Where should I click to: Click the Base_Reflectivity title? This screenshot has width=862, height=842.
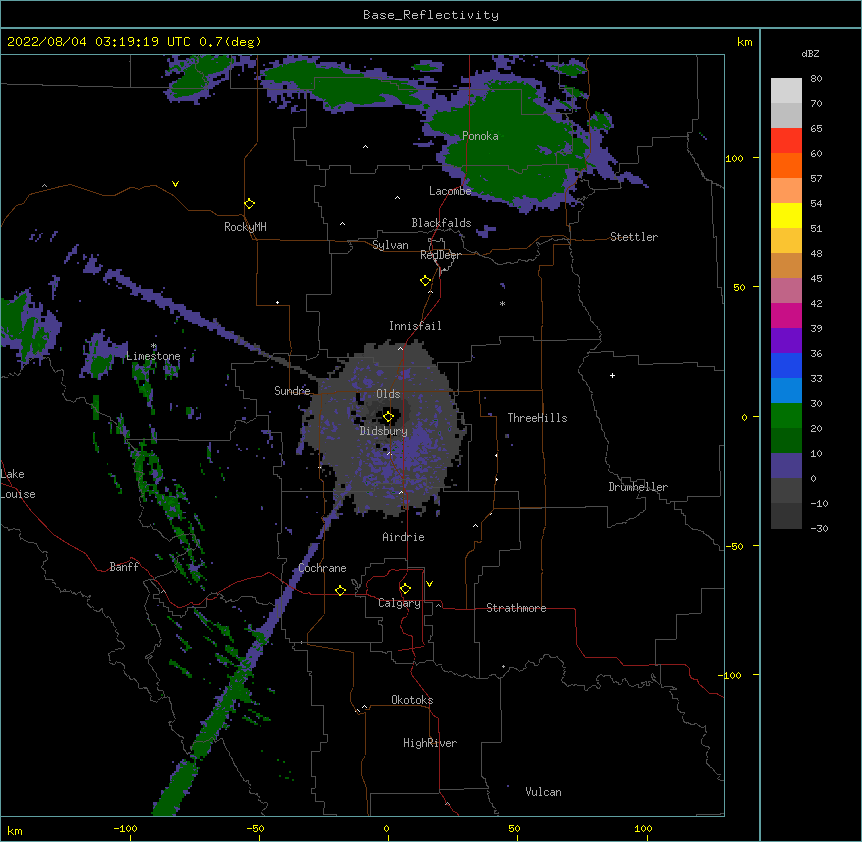point(431,15)
